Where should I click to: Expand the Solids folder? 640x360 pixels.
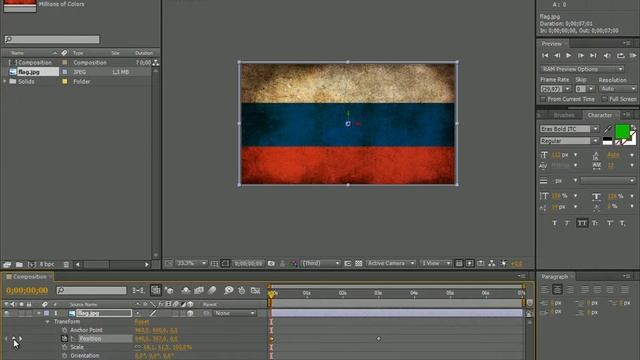pos(5,82)
